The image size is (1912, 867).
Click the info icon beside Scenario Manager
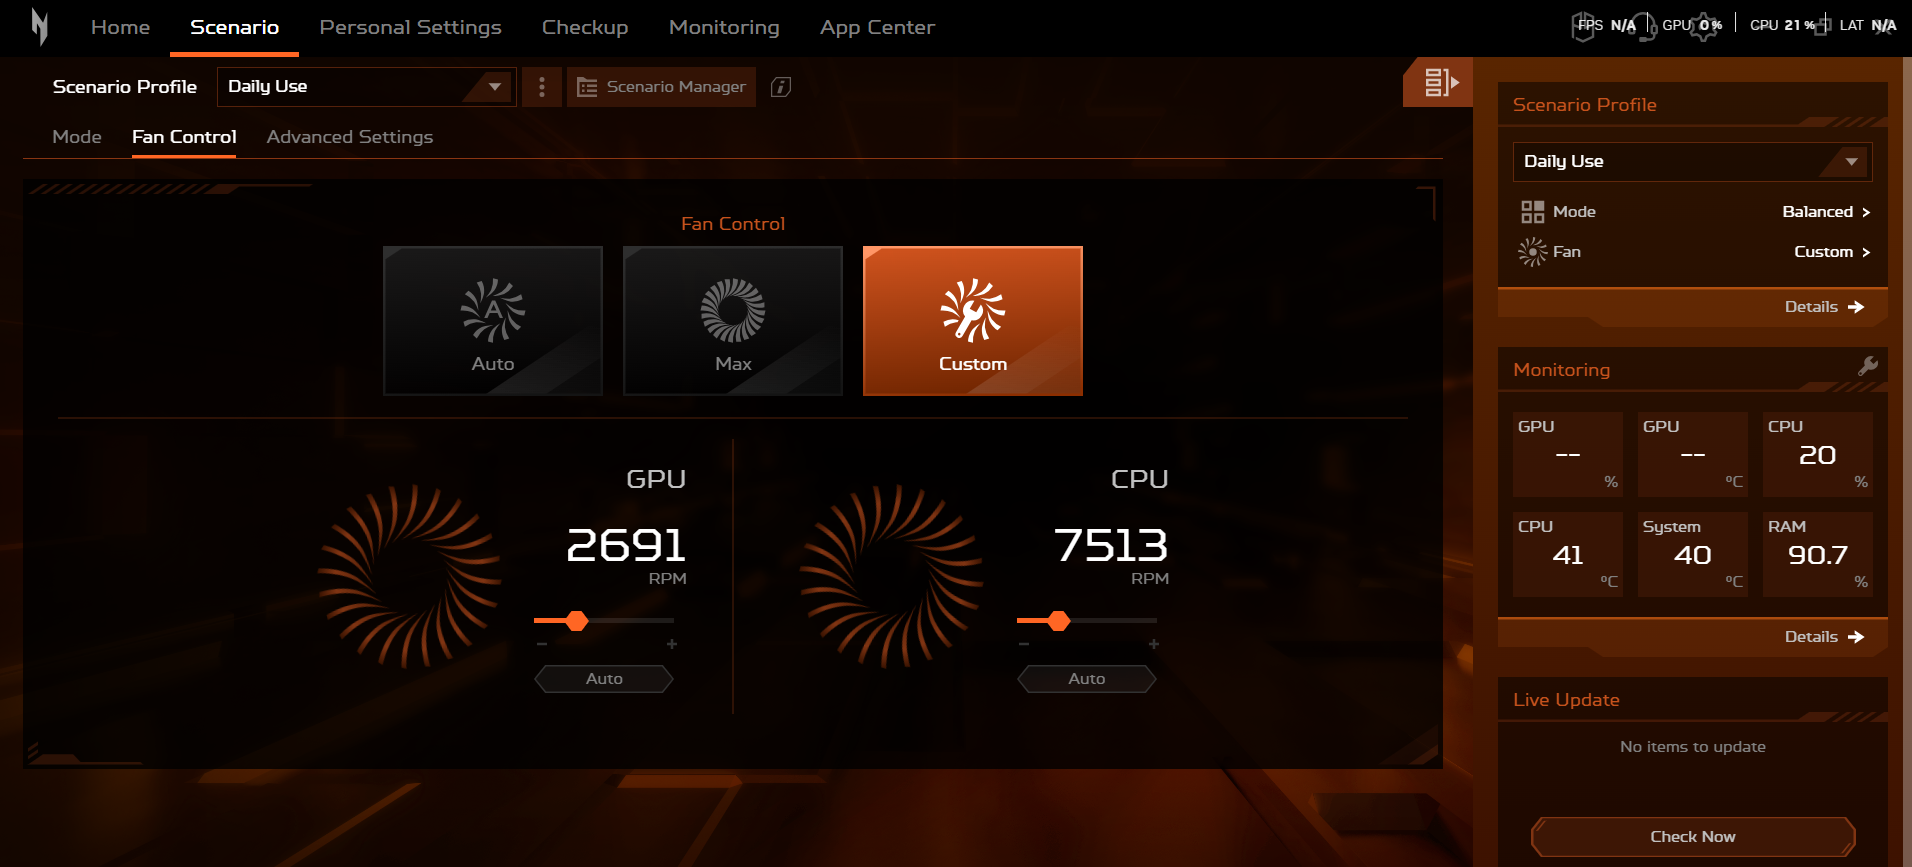pos(781,87)
